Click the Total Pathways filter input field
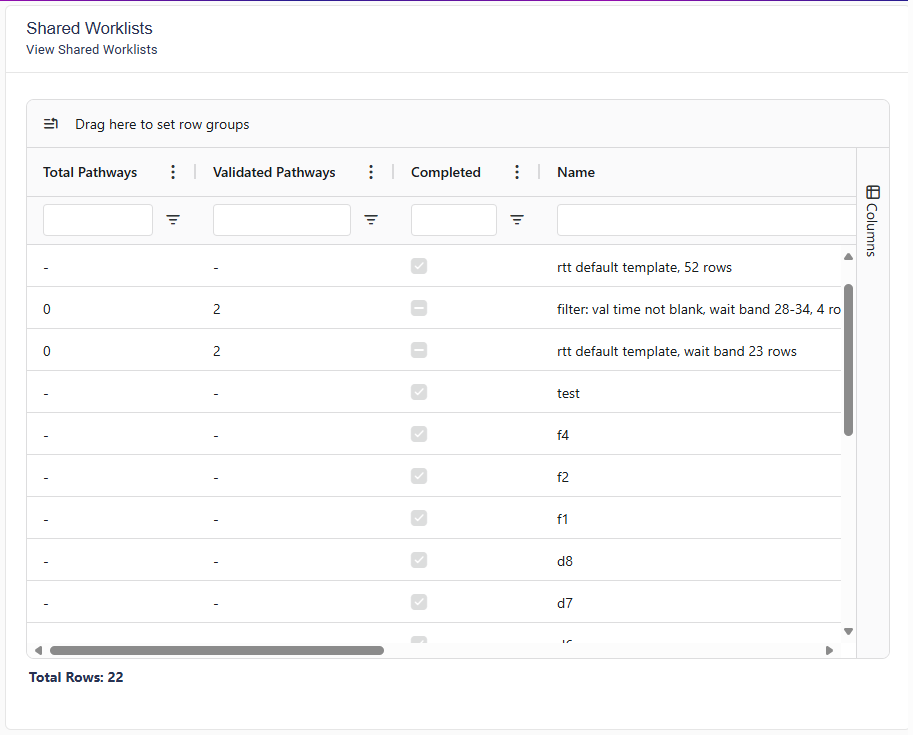This screenshot has height=735, width=913. coord(98,220)
